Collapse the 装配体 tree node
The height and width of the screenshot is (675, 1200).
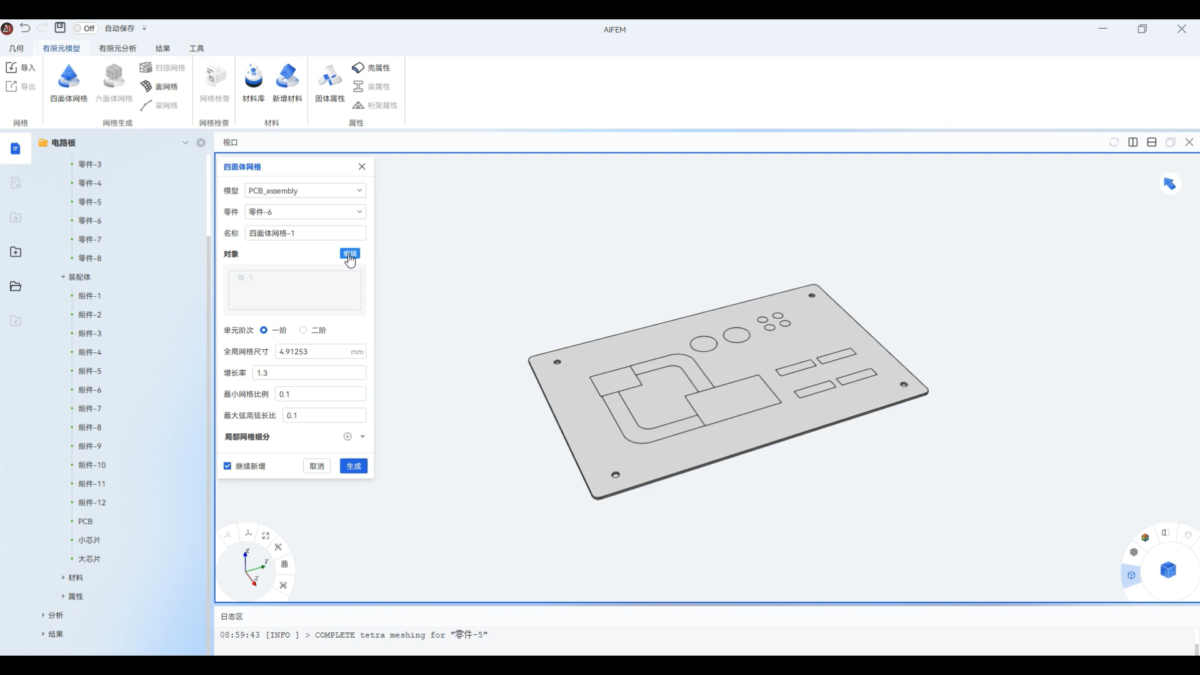click(x=62, y=277)
